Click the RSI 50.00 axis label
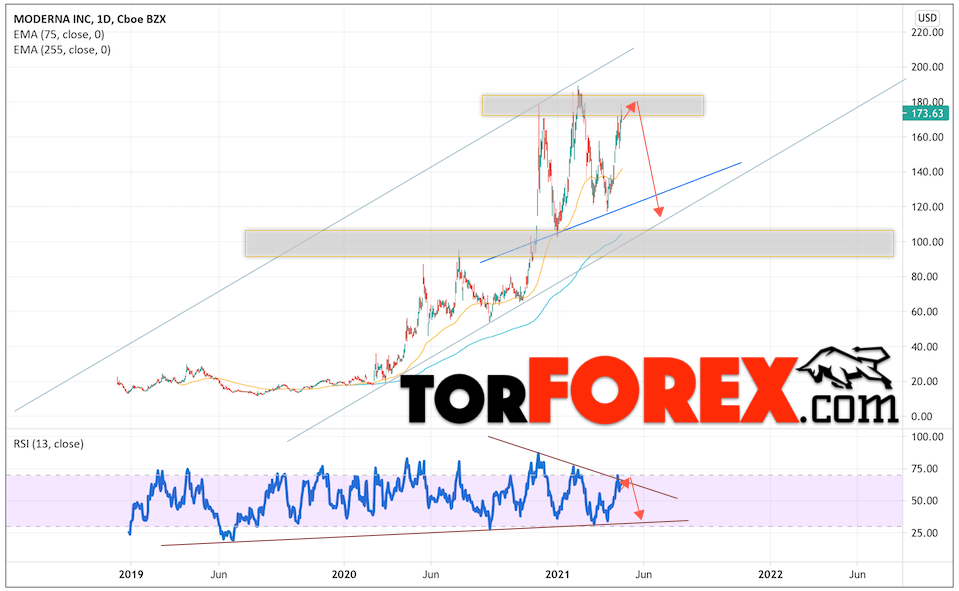This screenshot has height=591, width=959. (x=924, y=500)
